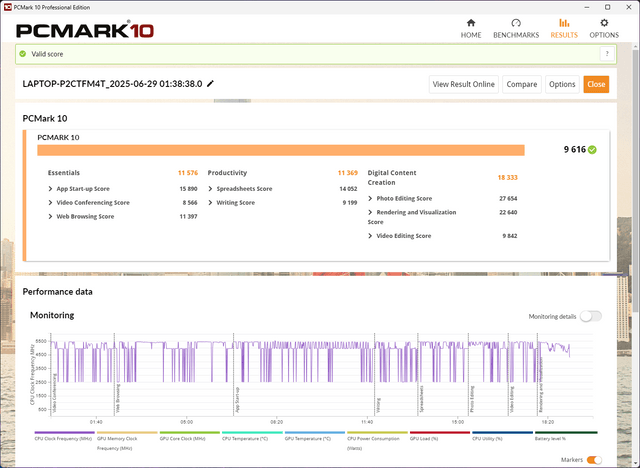The height and width of the screenshot is (468, 640).
Task: Click the Video Editing marker in chart
Action: (512, 399)
